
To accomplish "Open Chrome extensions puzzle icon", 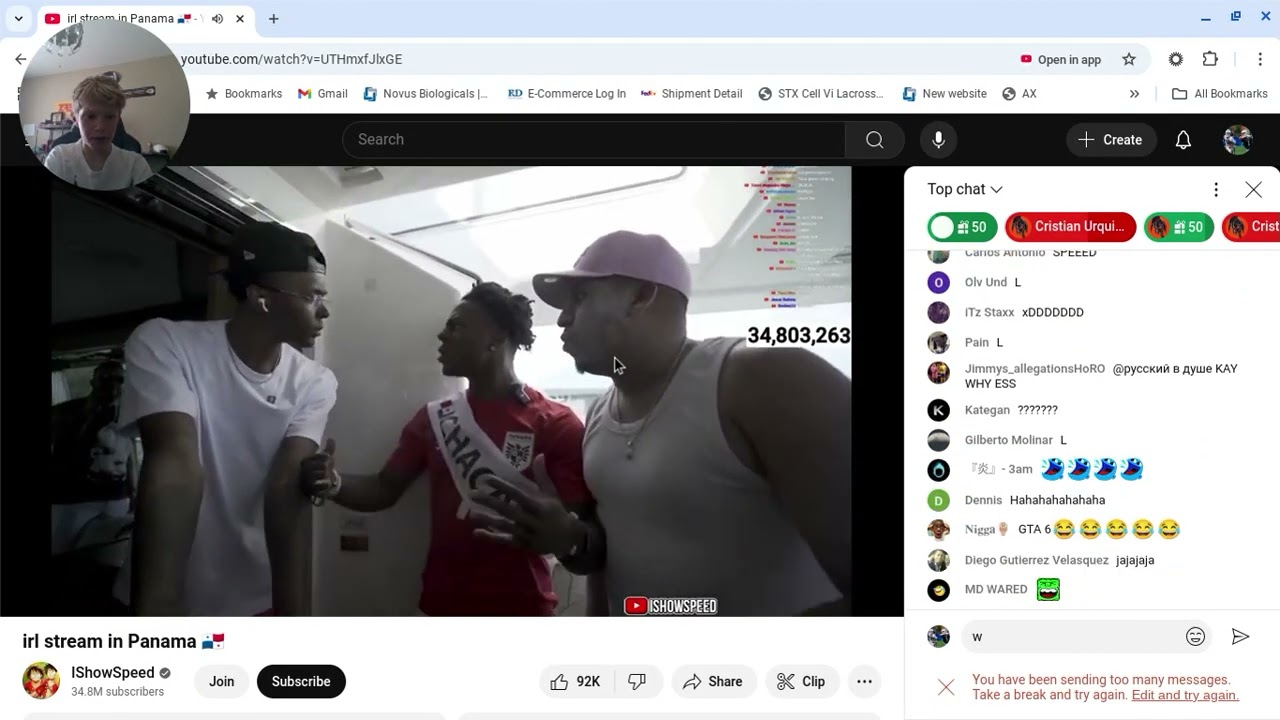I will pos(1210,59).
